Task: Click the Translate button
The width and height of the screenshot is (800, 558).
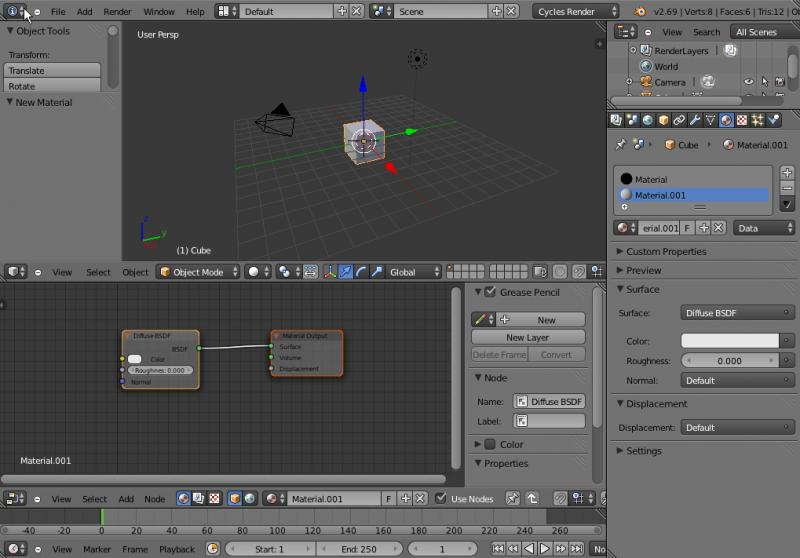Action: [x=52, y=71]
